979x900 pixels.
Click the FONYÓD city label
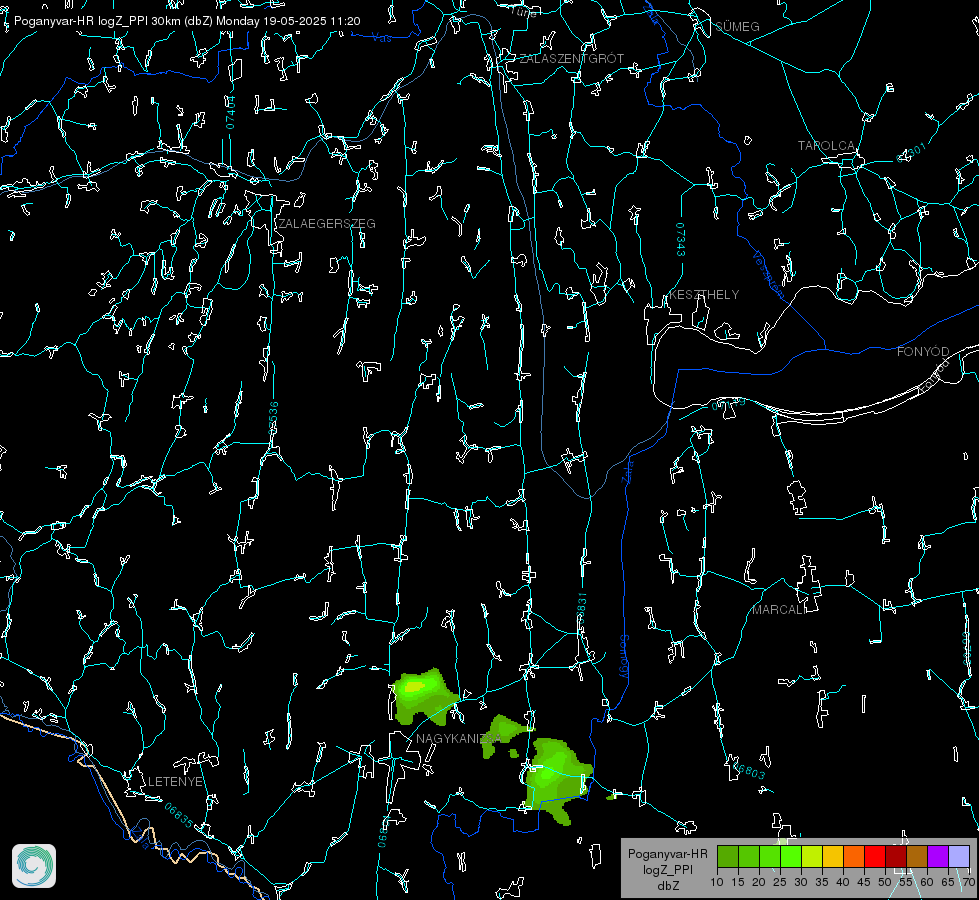coord(923,352)
